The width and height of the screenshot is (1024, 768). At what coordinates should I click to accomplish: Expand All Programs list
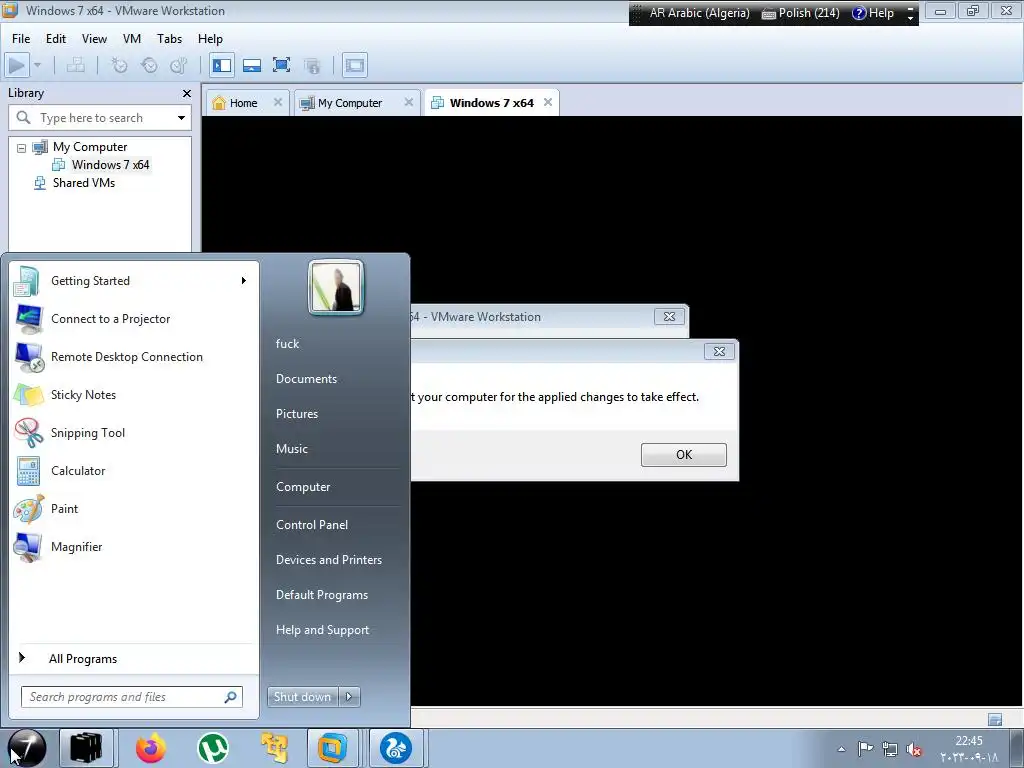(x=82, y=659)
